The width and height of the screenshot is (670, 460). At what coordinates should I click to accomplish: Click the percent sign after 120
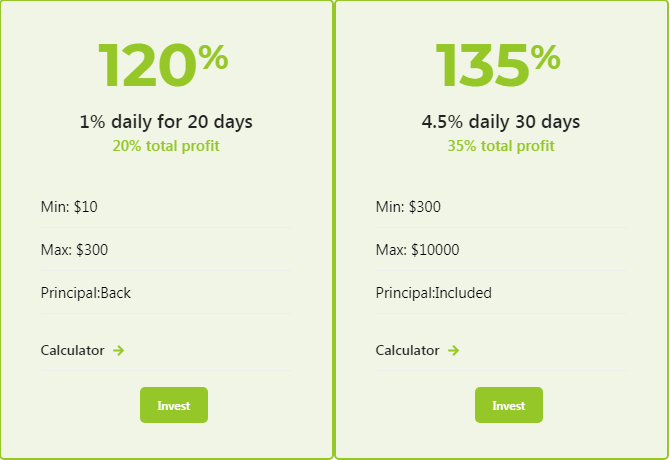coord(213,57)
